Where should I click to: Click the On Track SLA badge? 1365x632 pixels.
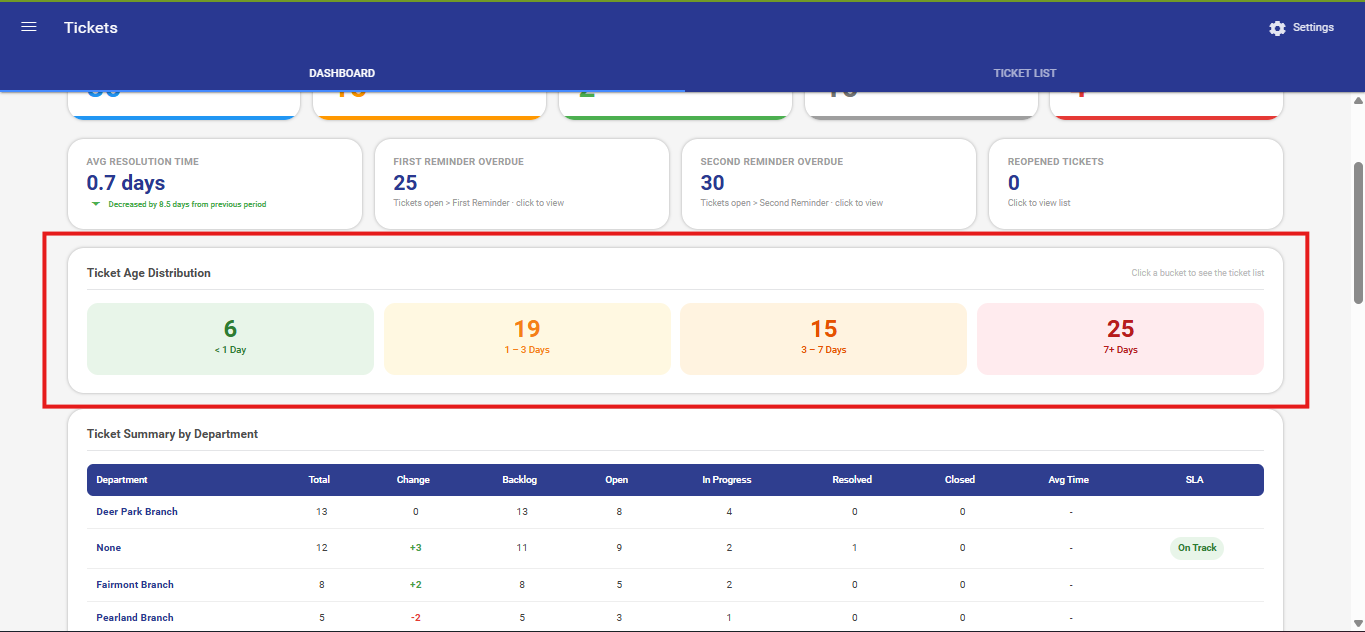click(x=1197, y=548)
